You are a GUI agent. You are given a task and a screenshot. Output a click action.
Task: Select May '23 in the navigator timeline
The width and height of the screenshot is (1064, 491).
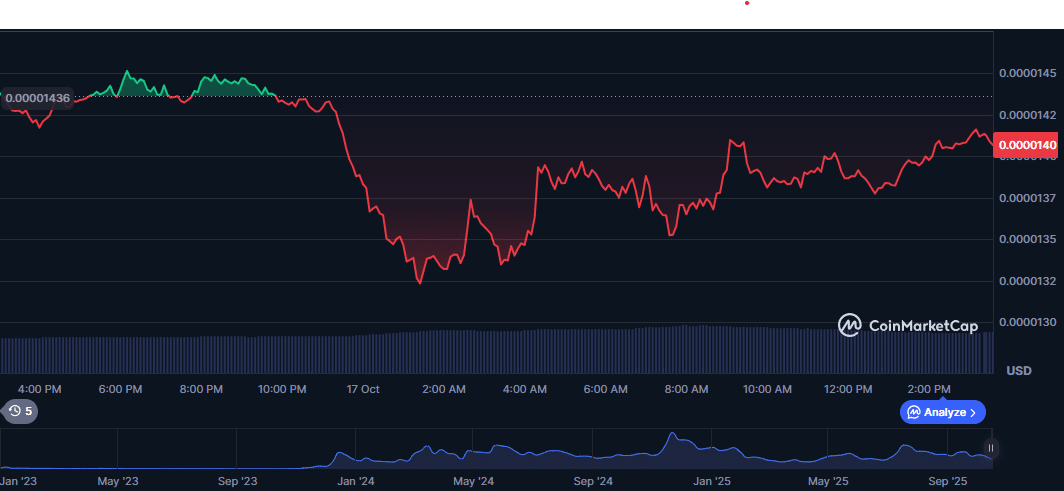pyautogui.click(x=118, y=481)
